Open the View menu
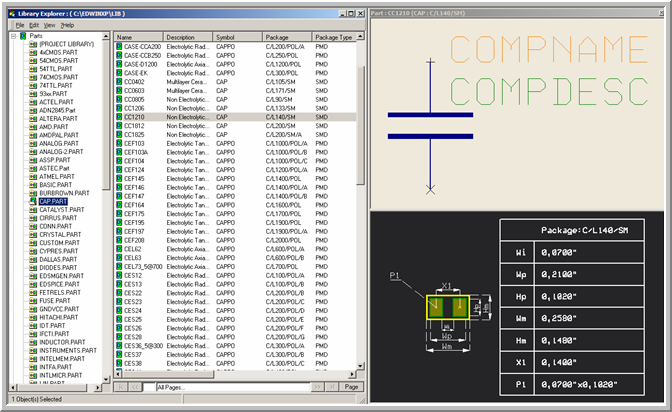The image size is (672, 412). coord(49,25)
